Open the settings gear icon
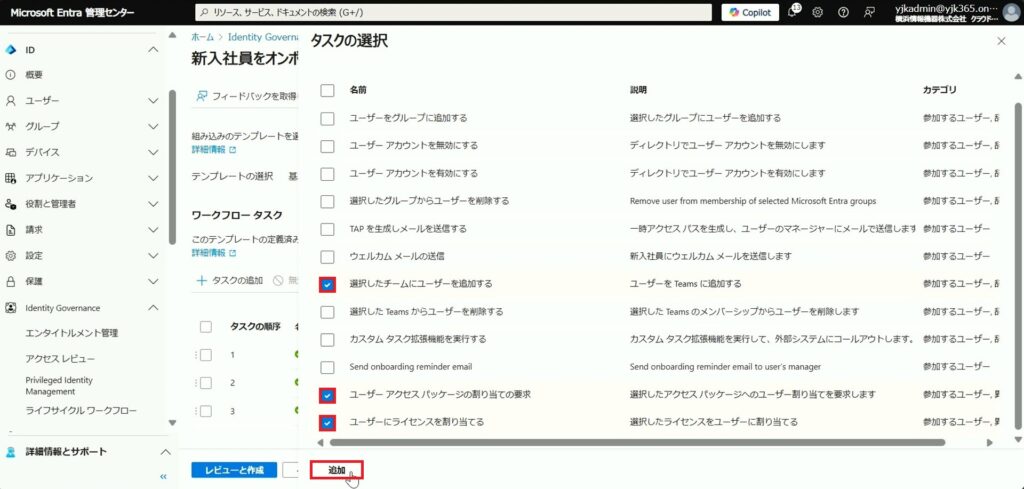The image size is (1024, 489). pyautogui.click(x=818, y=12)
